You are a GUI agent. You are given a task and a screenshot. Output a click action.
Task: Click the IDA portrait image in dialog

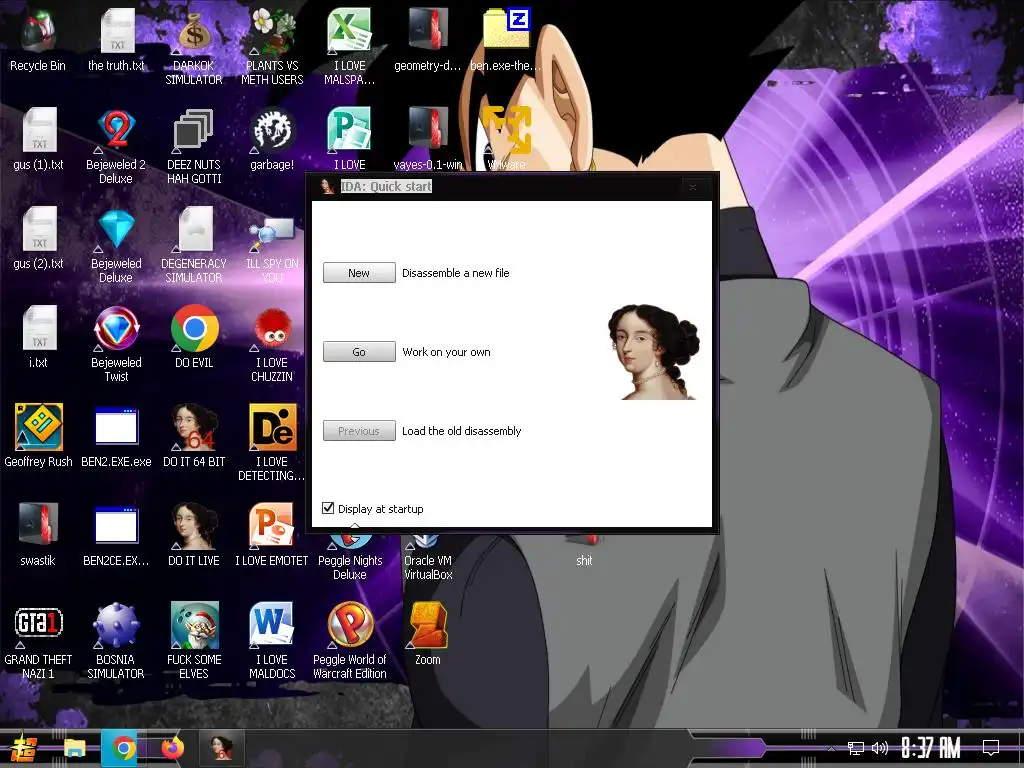653,352
